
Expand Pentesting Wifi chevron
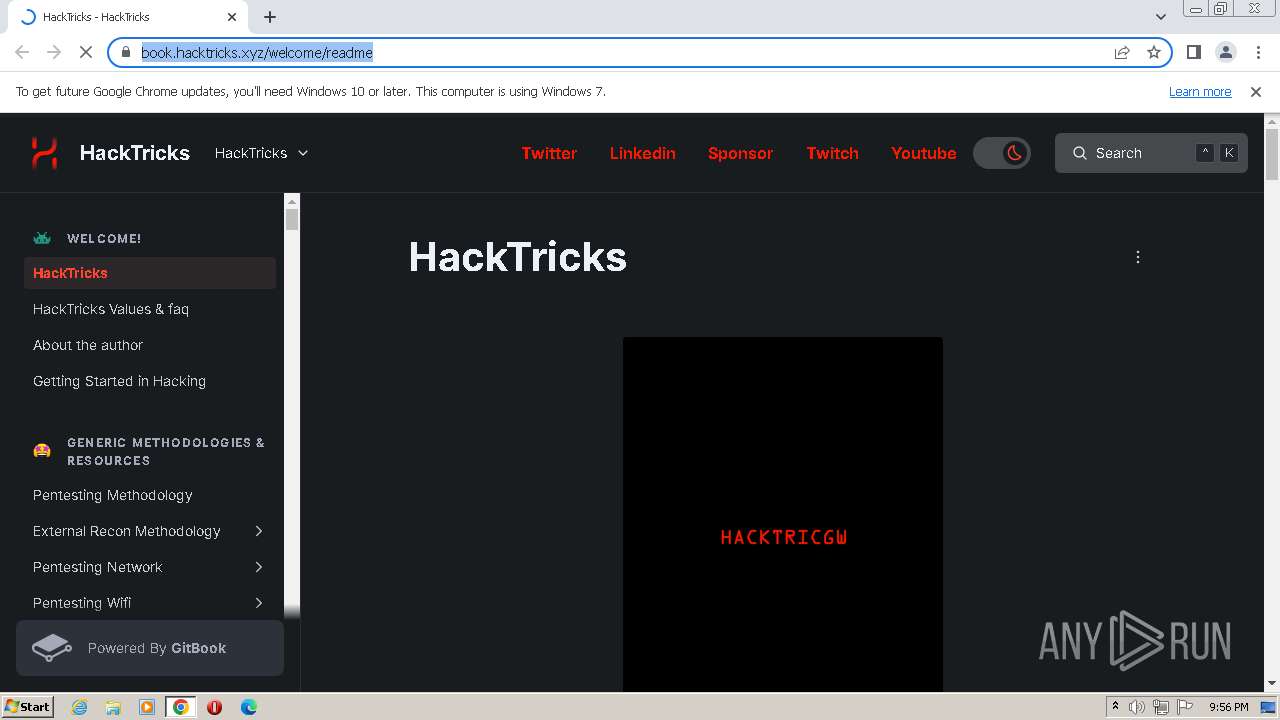click(x=259, y=603)
